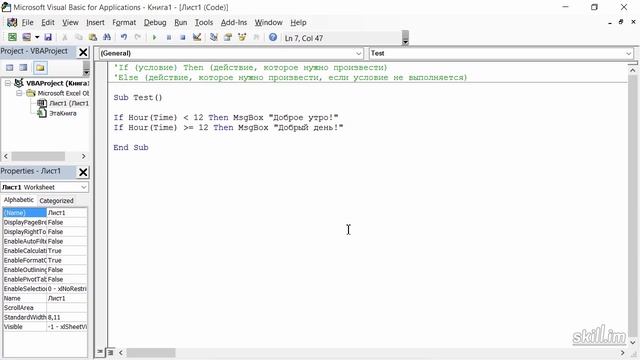Collapse the VBAProject (Книга1) tree node
The height and width of the screenshot is (360, 640).
click(8, 83)
